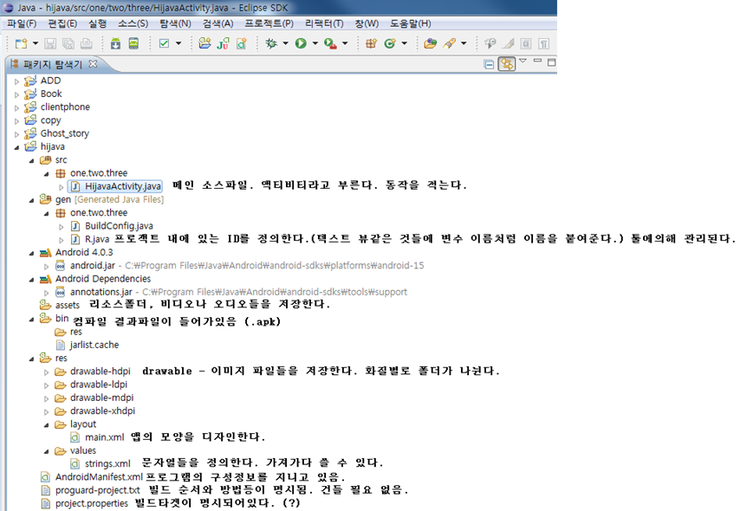Click the Print toolbar icon
The image size is (740, 511).
click(x=86, y=44)
